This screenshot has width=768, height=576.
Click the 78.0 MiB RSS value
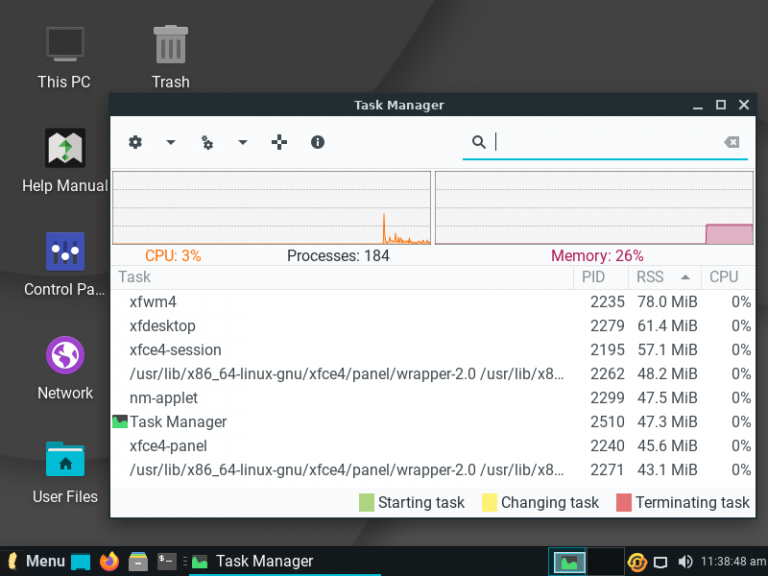[667, 302]
